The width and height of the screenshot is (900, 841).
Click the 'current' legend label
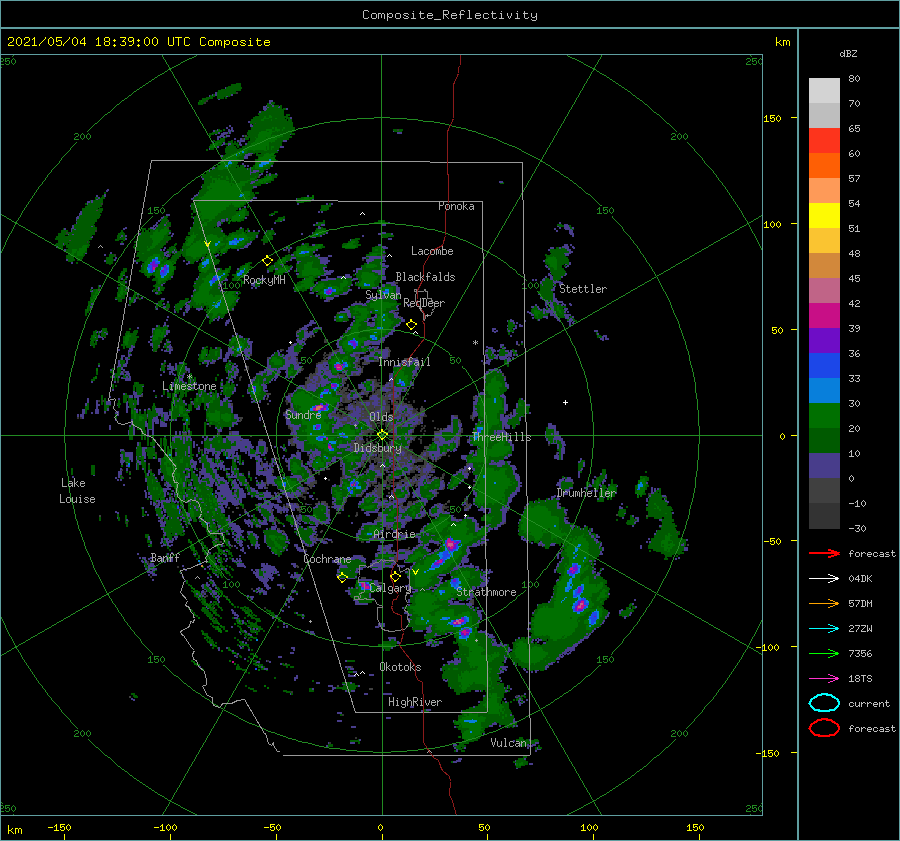pyautogui.click(x=869, y=704)
